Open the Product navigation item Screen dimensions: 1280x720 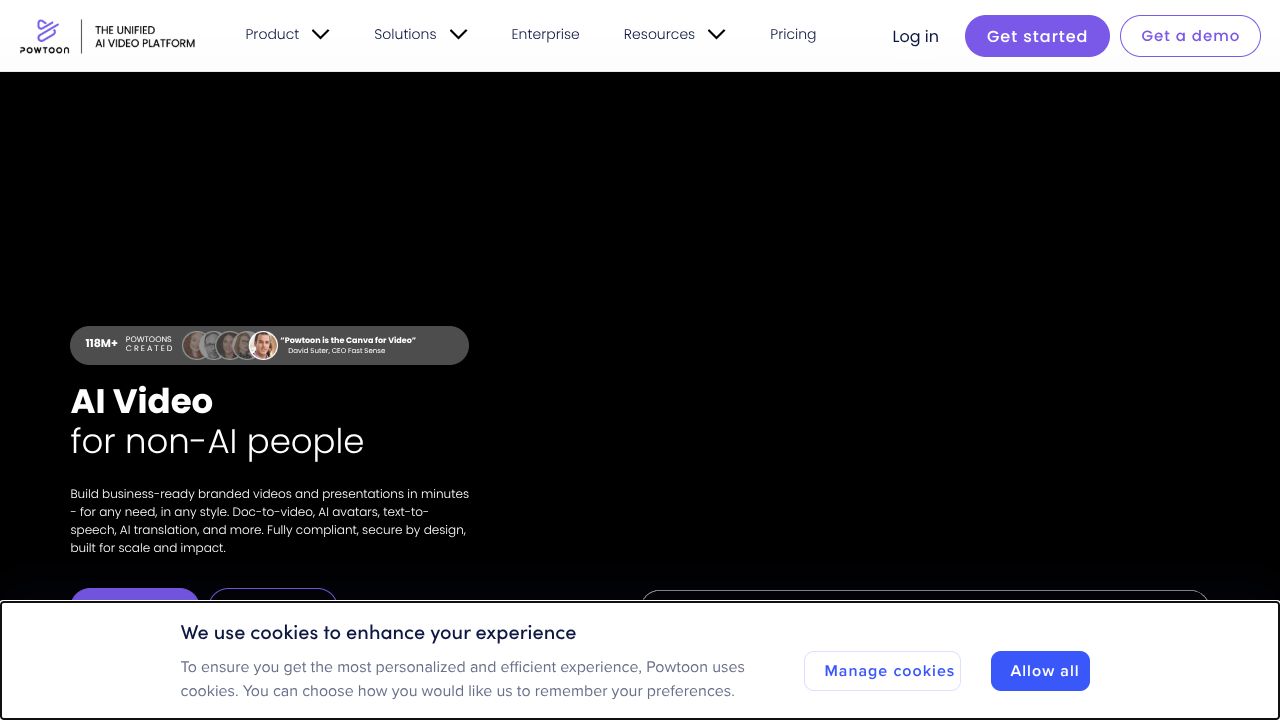[x=272, y=34]
